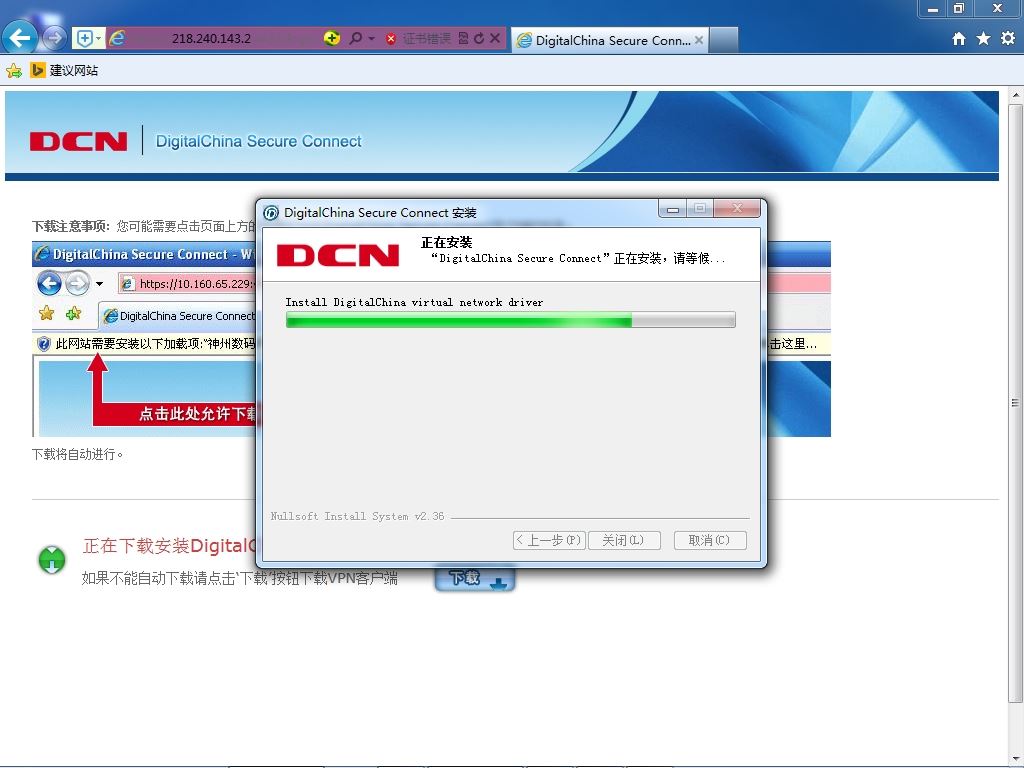Click the address field showing 218.240.143.2

tap(212, 39)
